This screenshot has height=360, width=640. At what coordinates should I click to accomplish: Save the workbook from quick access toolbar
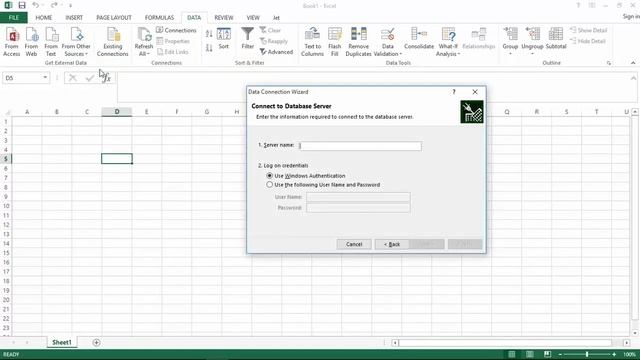(22, 5)
